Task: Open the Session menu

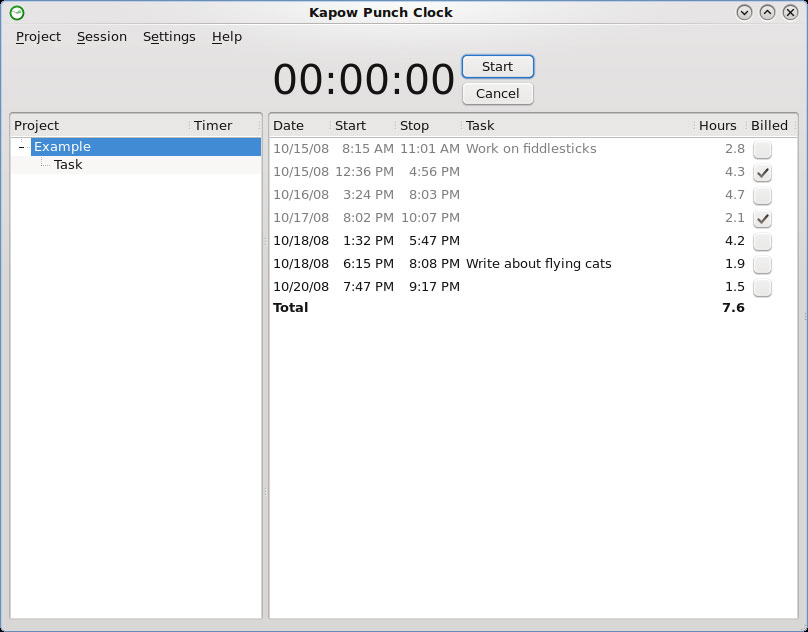Action: coord(102,37)
